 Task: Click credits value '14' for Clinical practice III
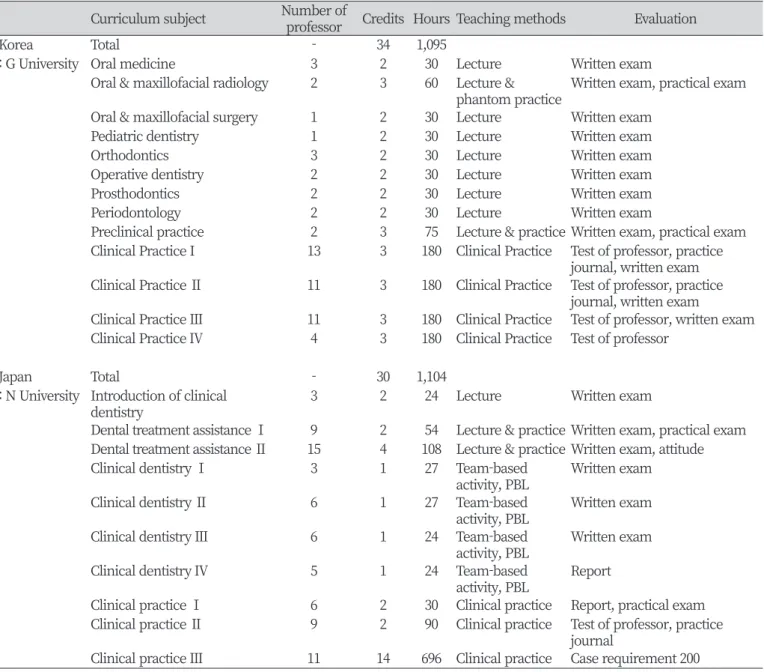click(x=383, y=659)
